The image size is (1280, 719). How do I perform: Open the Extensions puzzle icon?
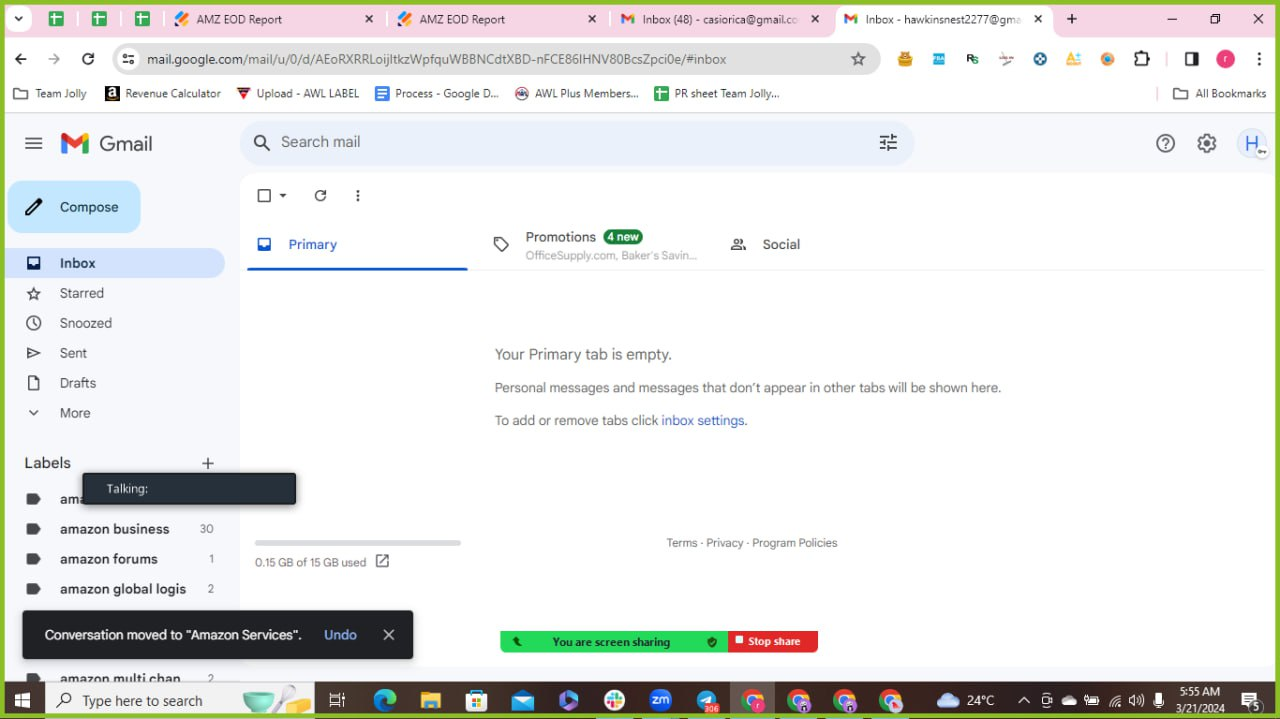tap(1142, 59)
